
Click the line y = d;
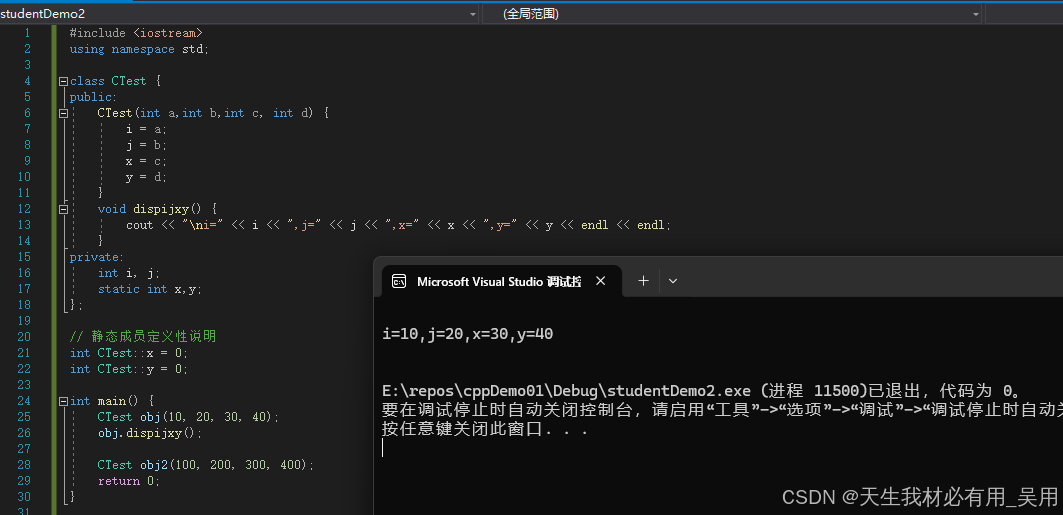[146, 177]
